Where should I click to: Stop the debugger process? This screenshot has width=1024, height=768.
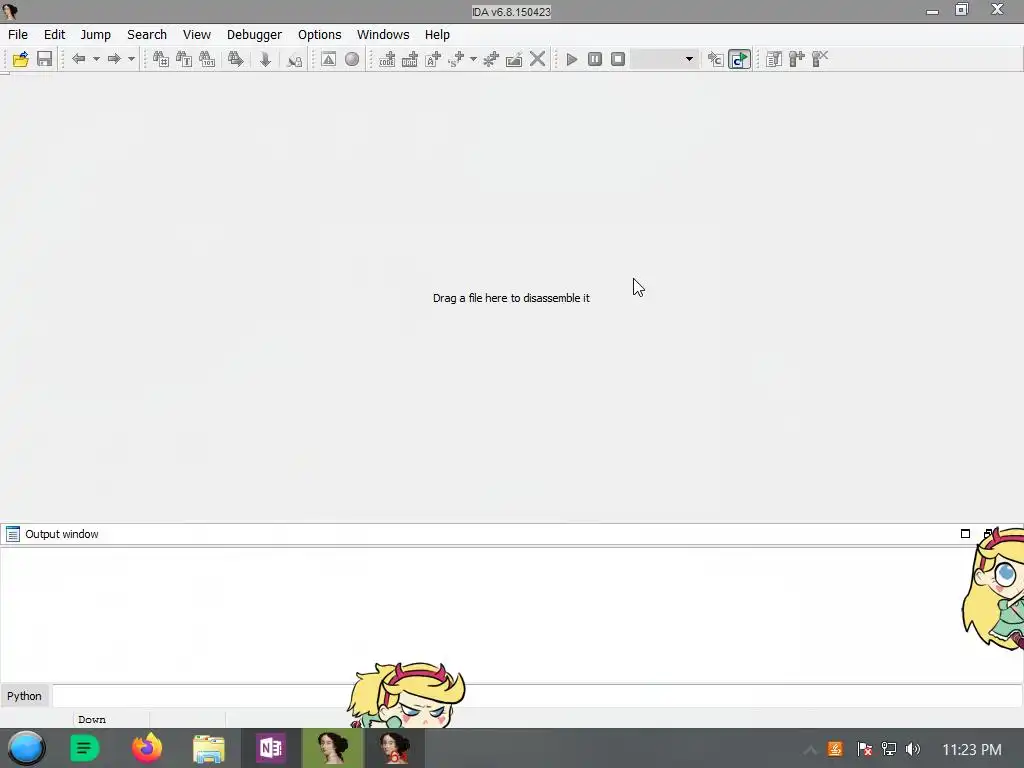[x=618, y=59]
